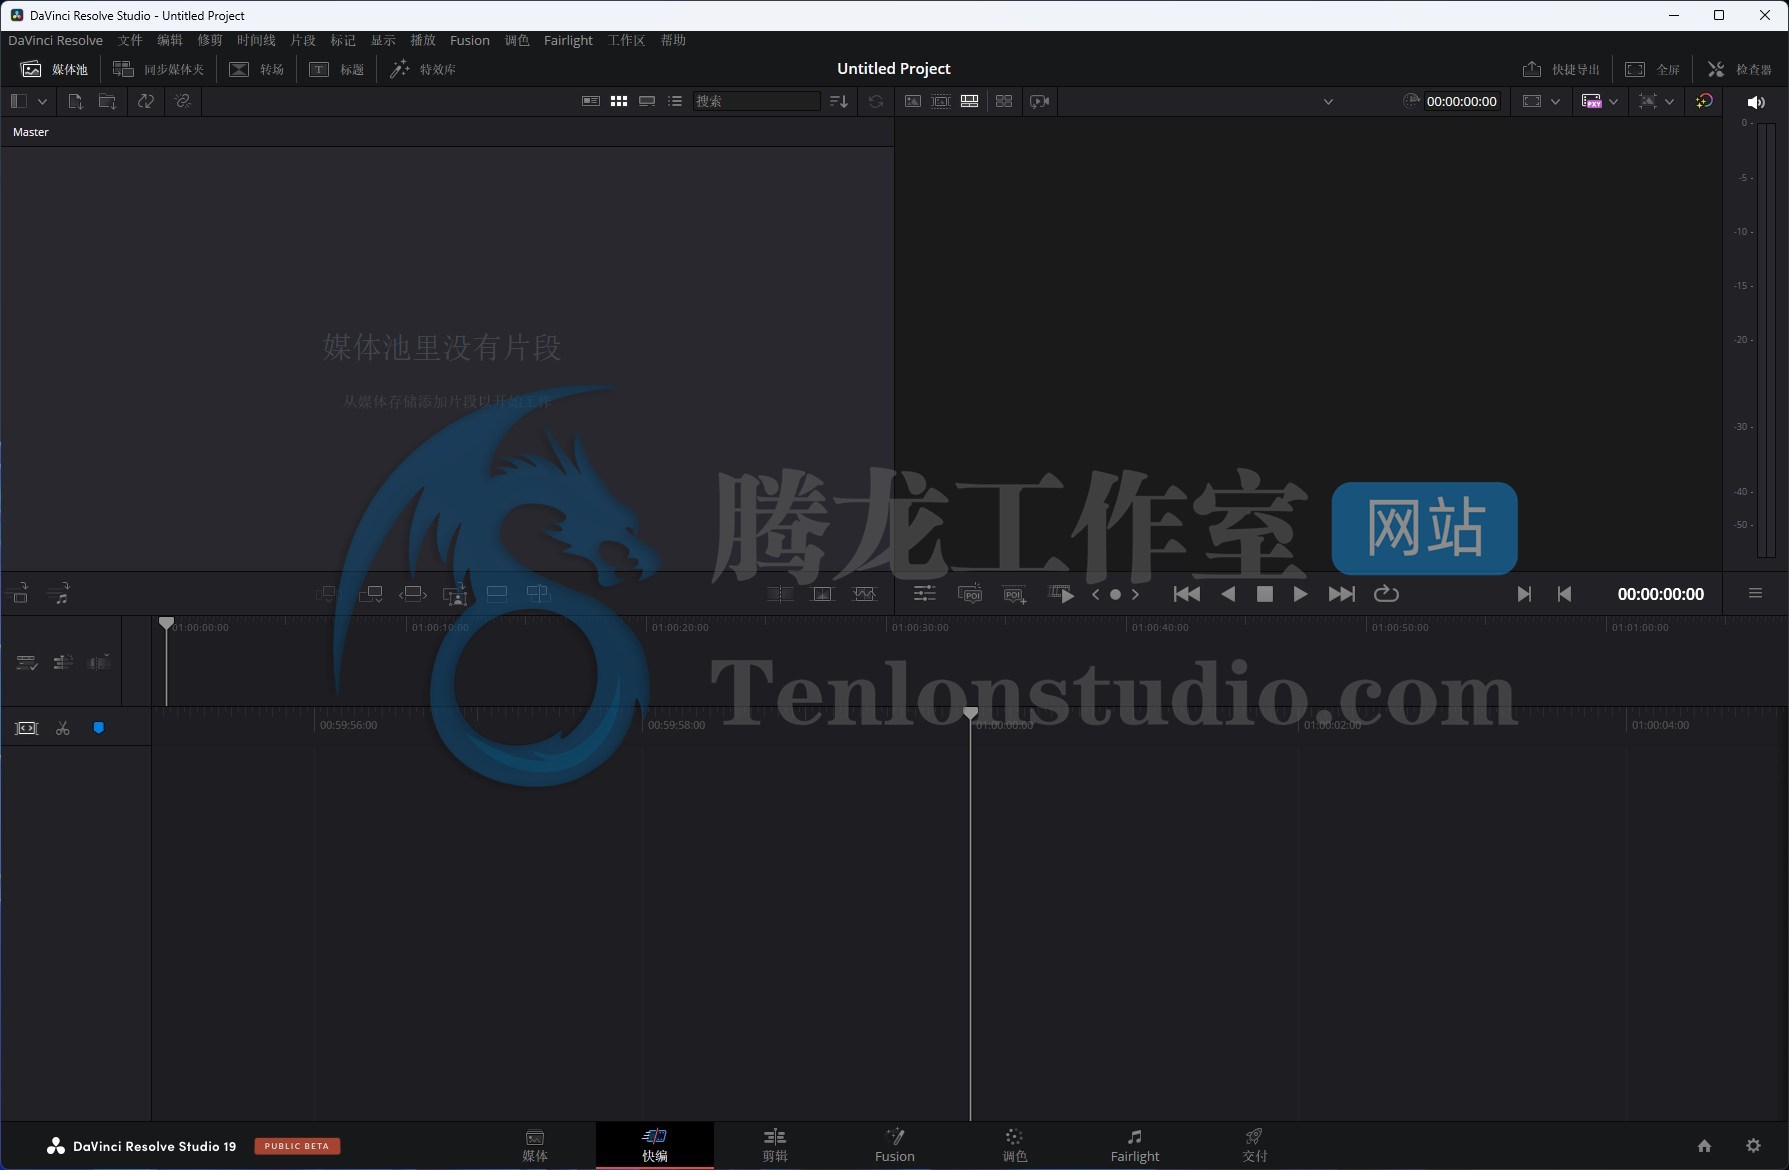Switch to the 剪辑 edit page
Screen dimensions: 1789x1170
tap(775, 1146)
